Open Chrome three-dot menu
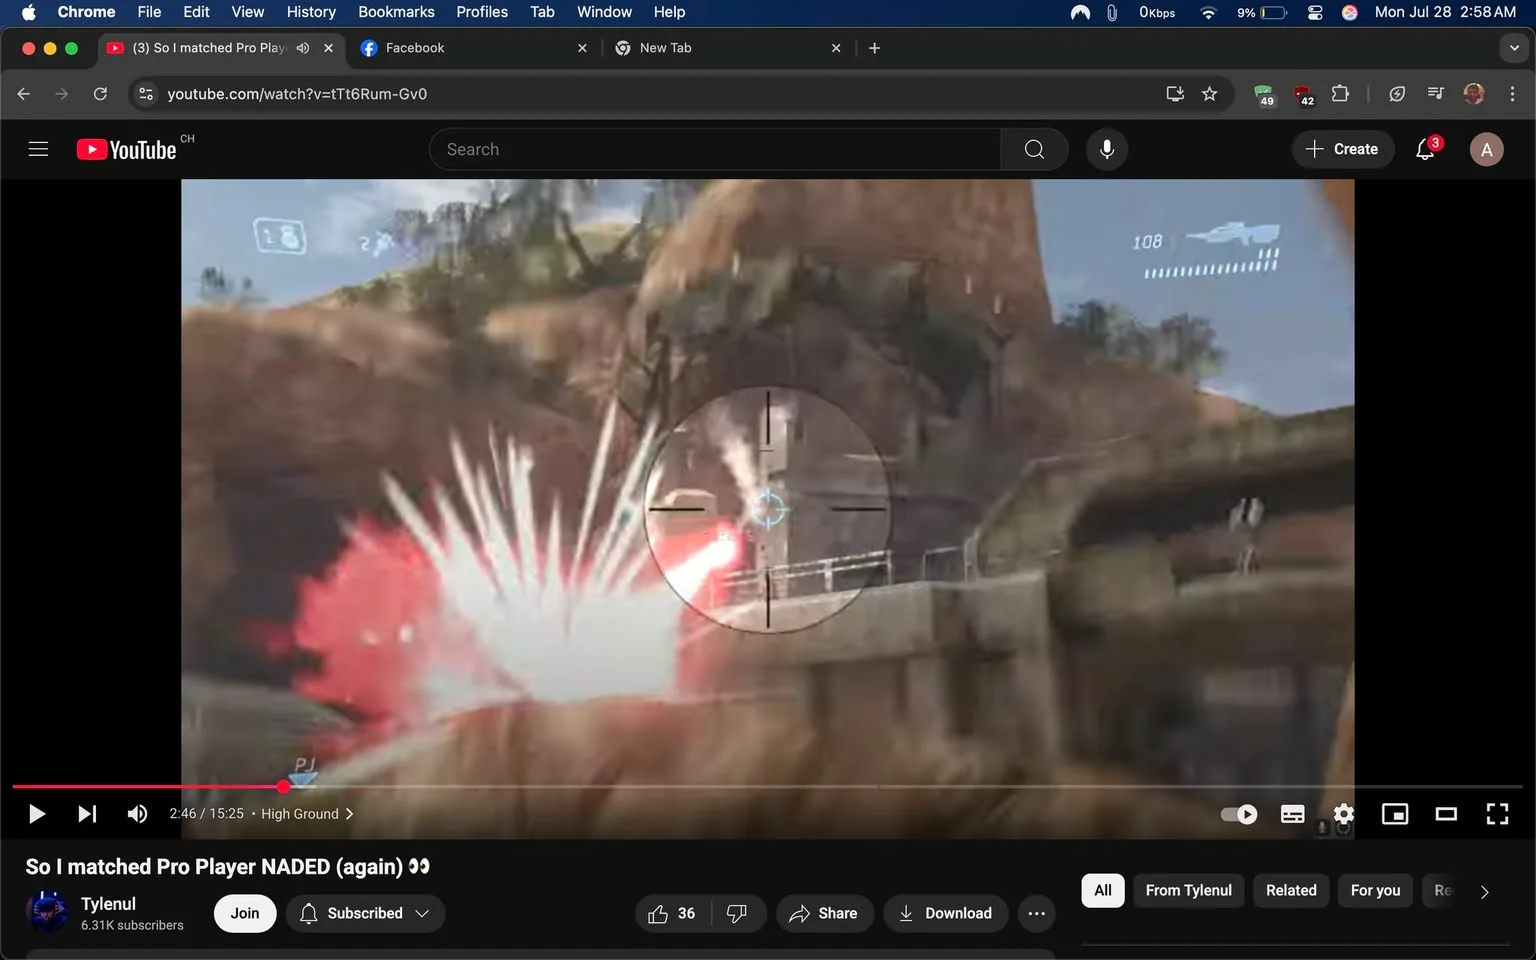This screenshot has height=960, width=1536. click(x=1512, y=94)
